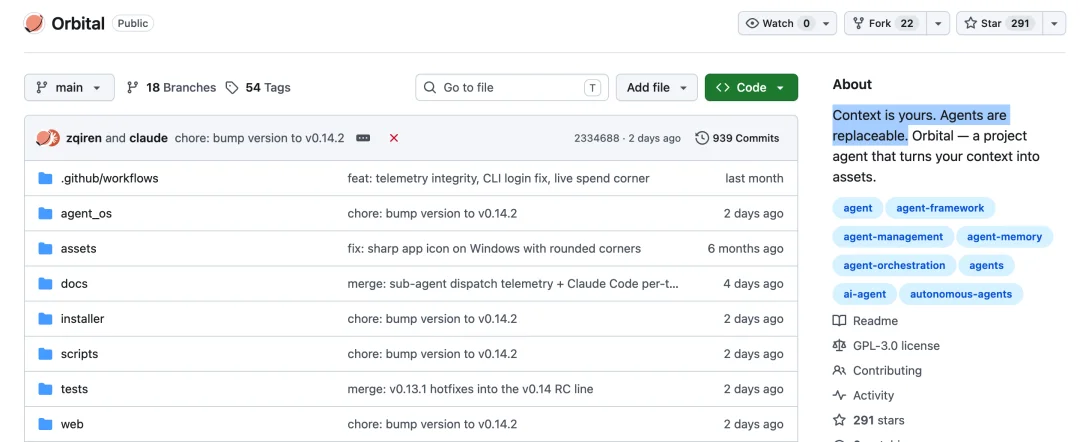View 54 Tags link
Viewport: 1080px width, 442px height.
[x=258, y=87]
